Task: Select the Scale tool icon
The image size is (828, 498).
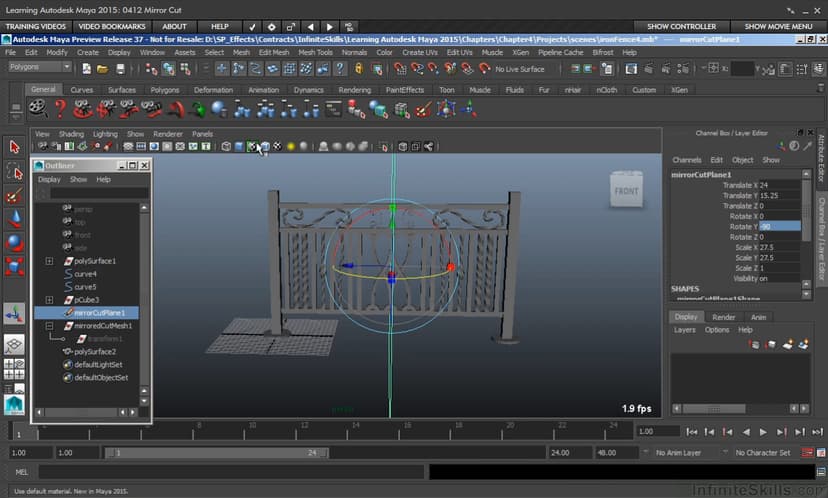Action: [x=14, y=267]
